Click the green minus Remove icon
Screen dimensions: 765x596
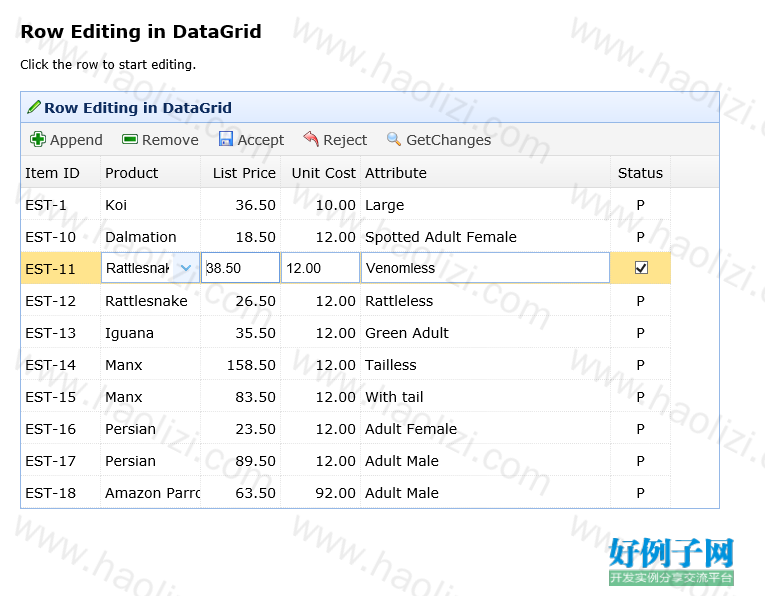click(130, 139)
